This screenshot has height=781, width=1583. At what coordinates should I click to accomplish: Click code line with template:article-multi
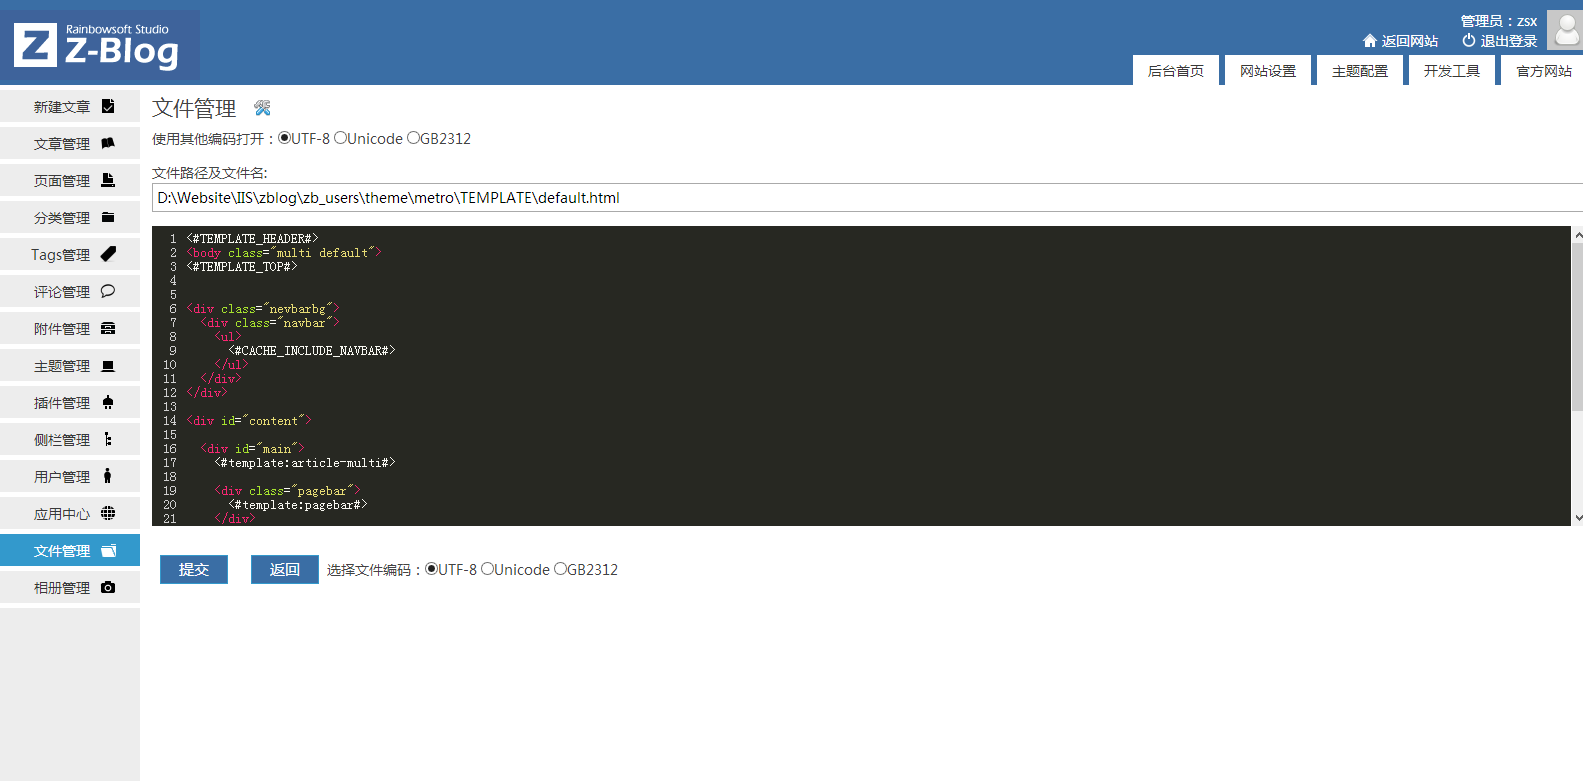305,463
